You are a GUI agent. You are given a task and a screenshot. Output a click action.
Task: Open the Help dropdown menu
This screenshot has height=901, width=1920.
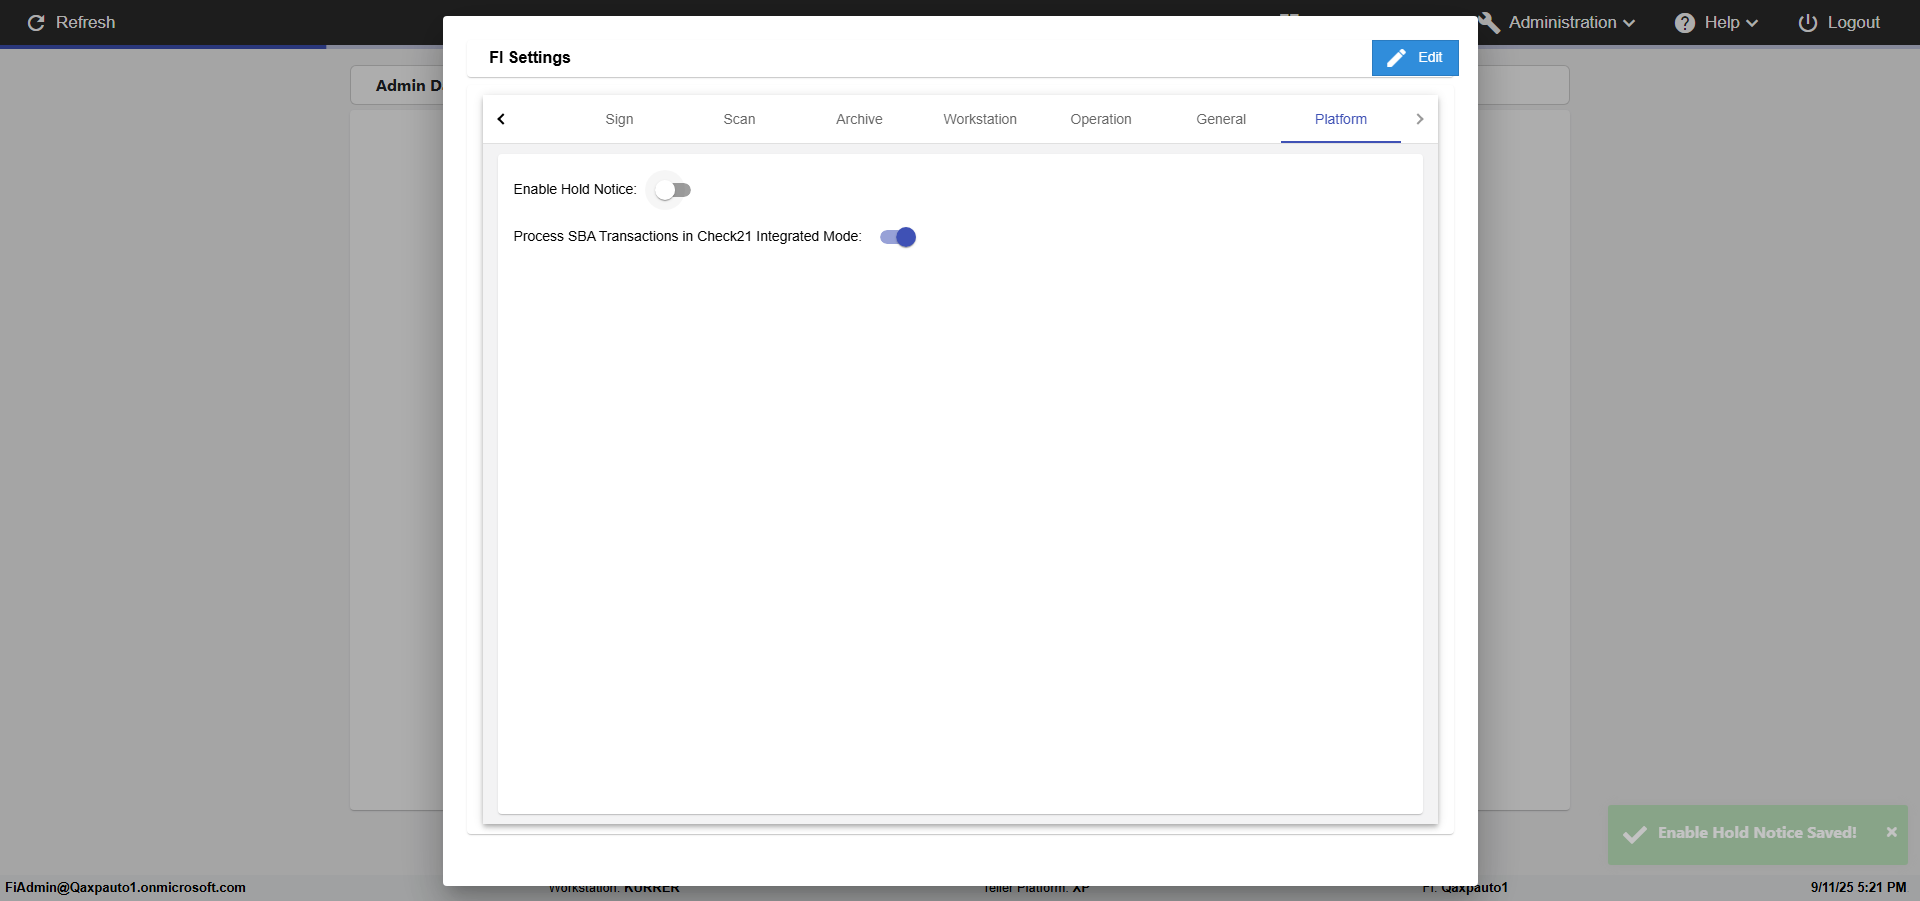pyautogui.click(x=1731, y=22)
